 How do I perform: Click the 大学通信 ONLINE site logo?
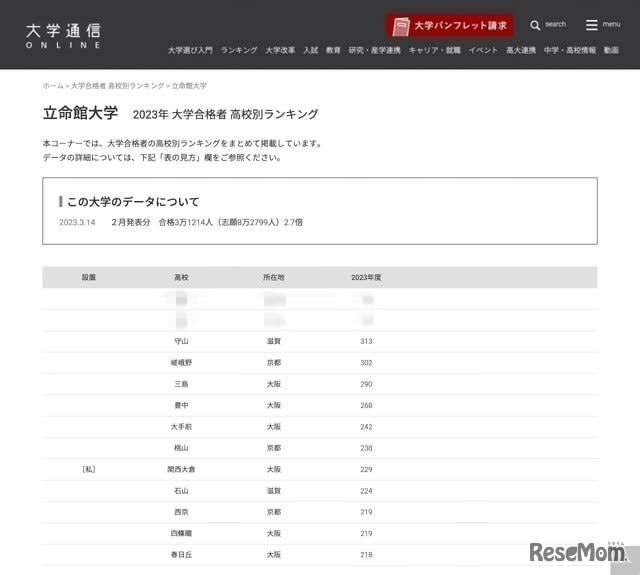pos(63,36)
